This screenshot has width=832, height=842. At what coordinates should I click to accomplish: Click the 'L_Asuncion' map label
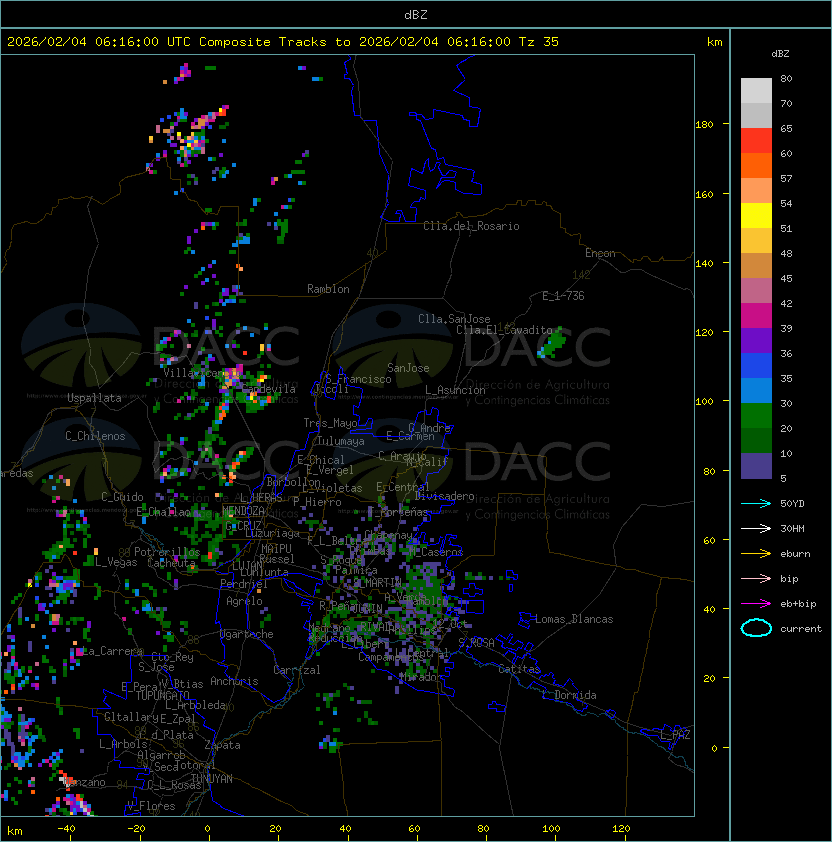tap(455, 390)
